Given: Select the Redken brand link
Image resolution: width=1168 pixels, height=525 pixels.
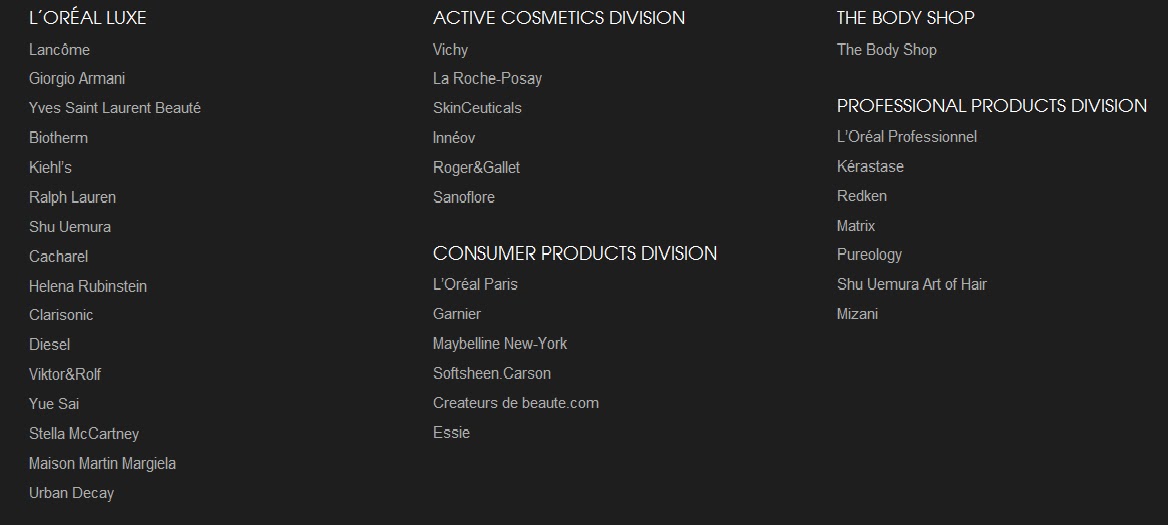Looking at the screenshot, I should (862, 196).
